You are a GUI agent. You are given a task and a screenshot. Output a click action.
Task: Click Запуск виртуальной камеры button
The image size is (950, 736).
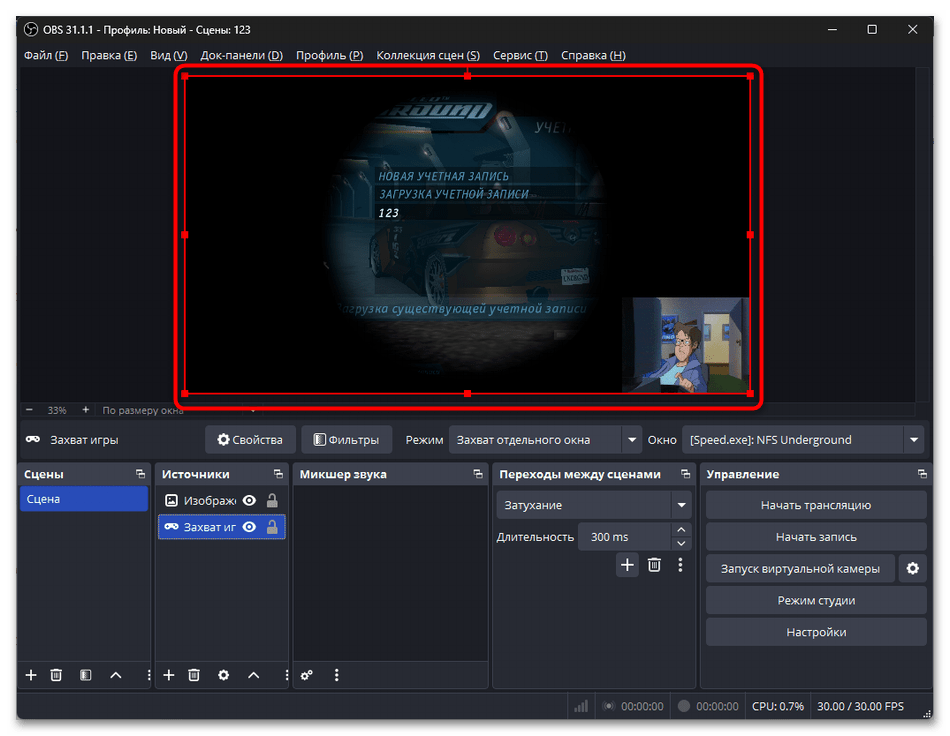click(x=800, y=569)
